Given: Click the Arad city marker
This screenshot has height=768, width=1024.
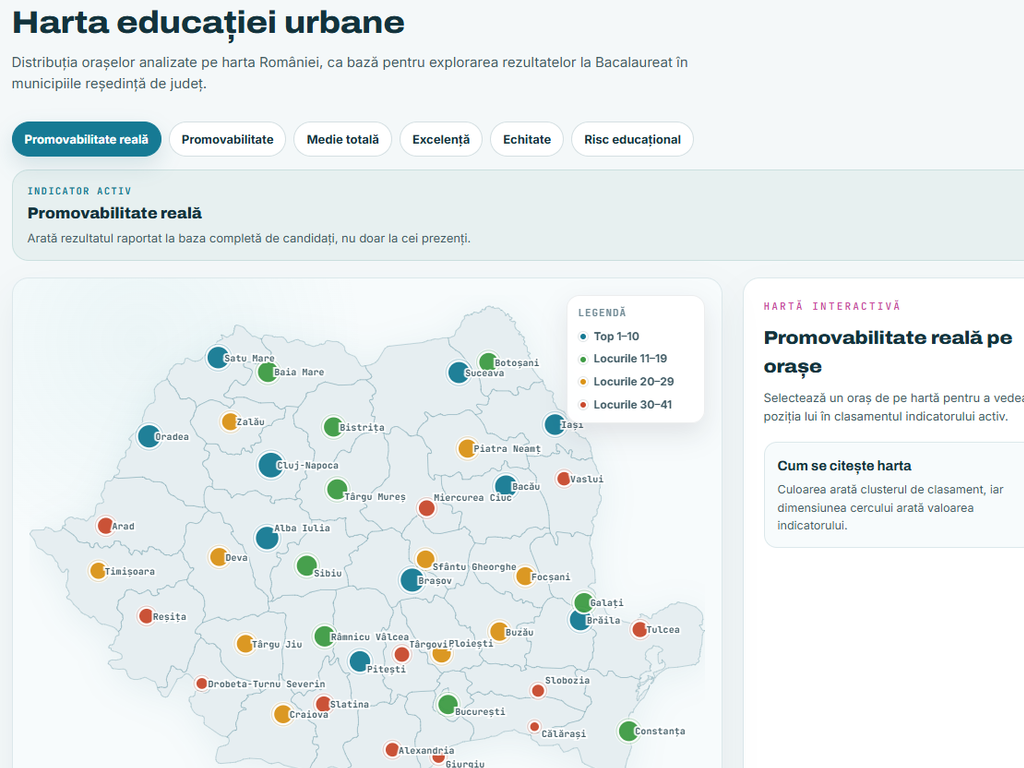Looking at the screenshot, I should [x=104, y=525].
